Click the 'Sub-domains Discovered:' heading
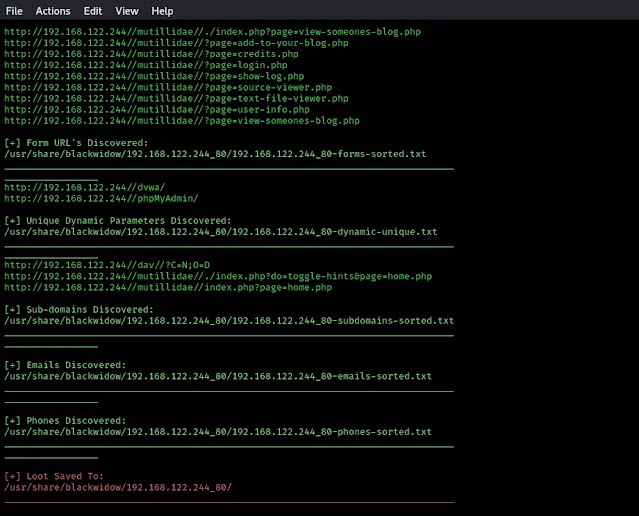Image resolution: width=639 pixels, height=516 pixels. 79,309
